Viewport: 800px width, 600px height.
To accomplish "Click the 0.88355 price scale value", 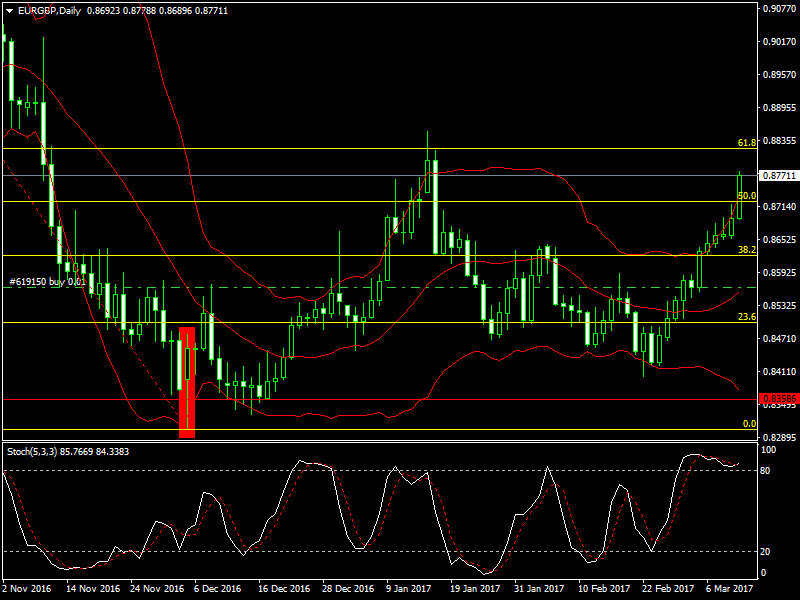I will click(x=779, y=140).
